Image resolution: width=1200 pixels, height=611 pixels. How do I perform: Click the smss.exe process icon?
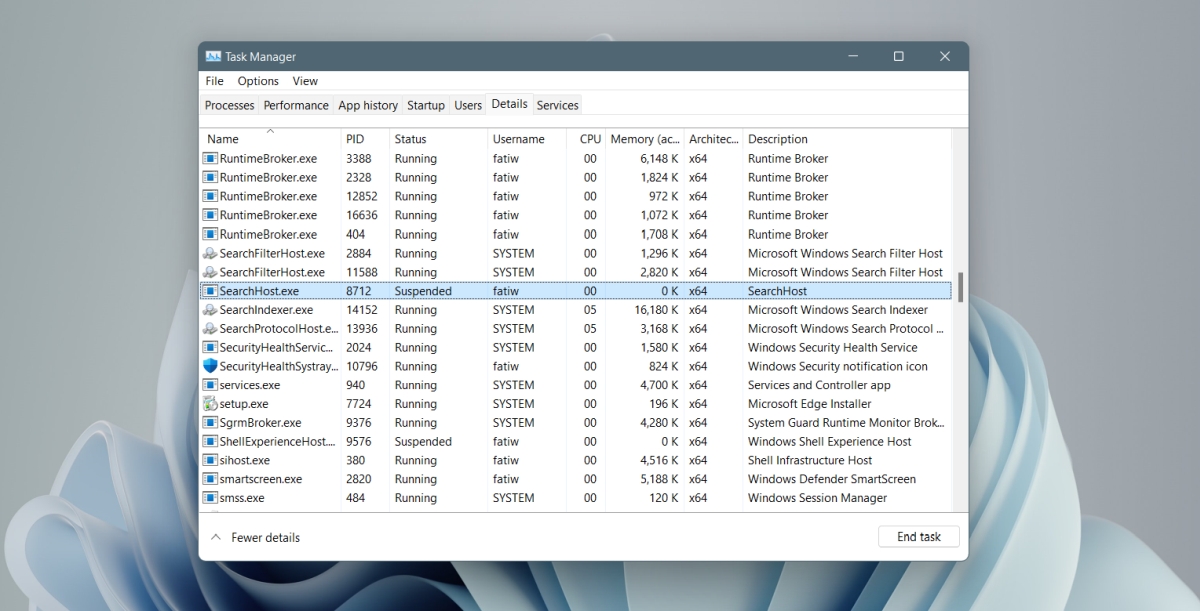pyautogui.click(x=210, y=498)
